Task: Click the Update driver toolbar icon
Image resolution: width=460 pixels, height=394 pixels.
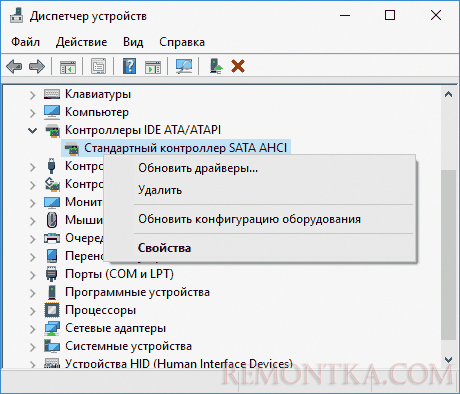Action: point(216,66)
